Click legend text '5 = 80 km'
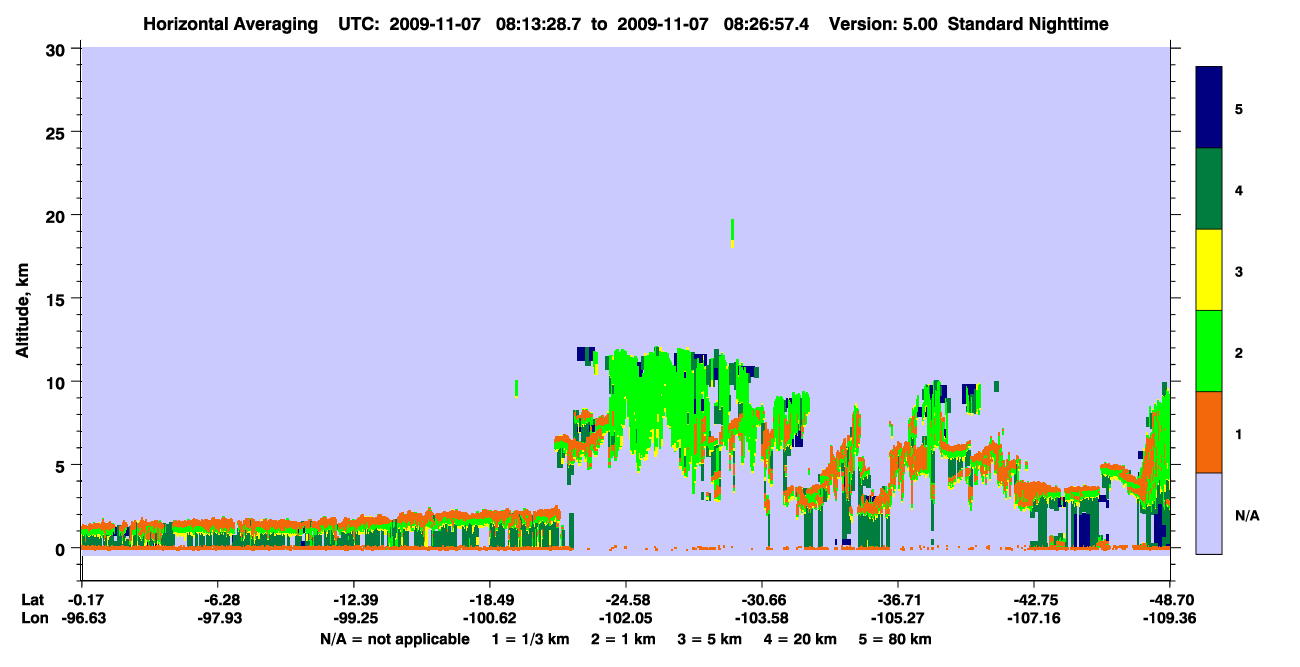This screenshot has width=1300, height=667. coord(896,639)
